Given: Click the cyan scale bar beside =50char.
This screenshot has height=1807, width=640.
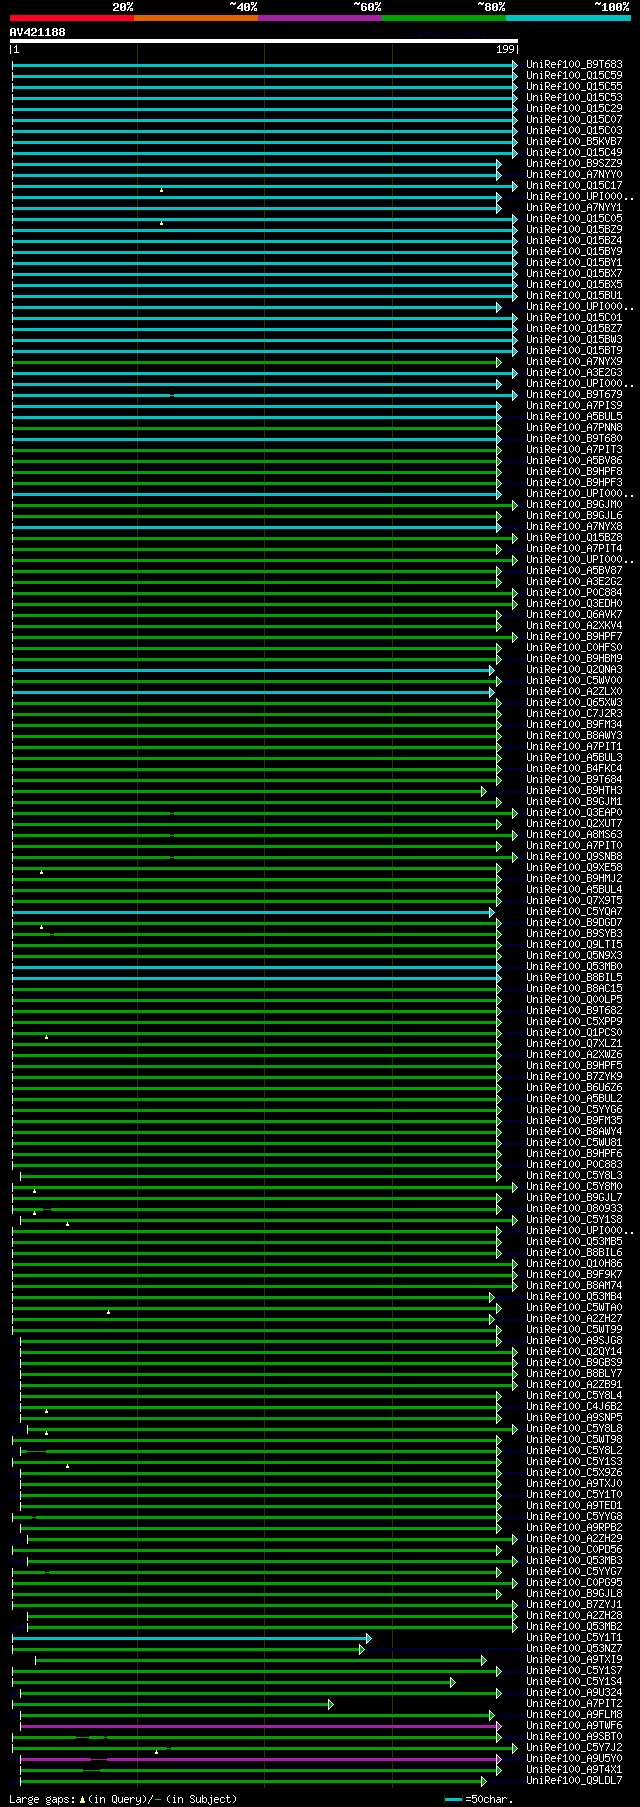Looking at the screenshot, I should (x=453, y=1799).
